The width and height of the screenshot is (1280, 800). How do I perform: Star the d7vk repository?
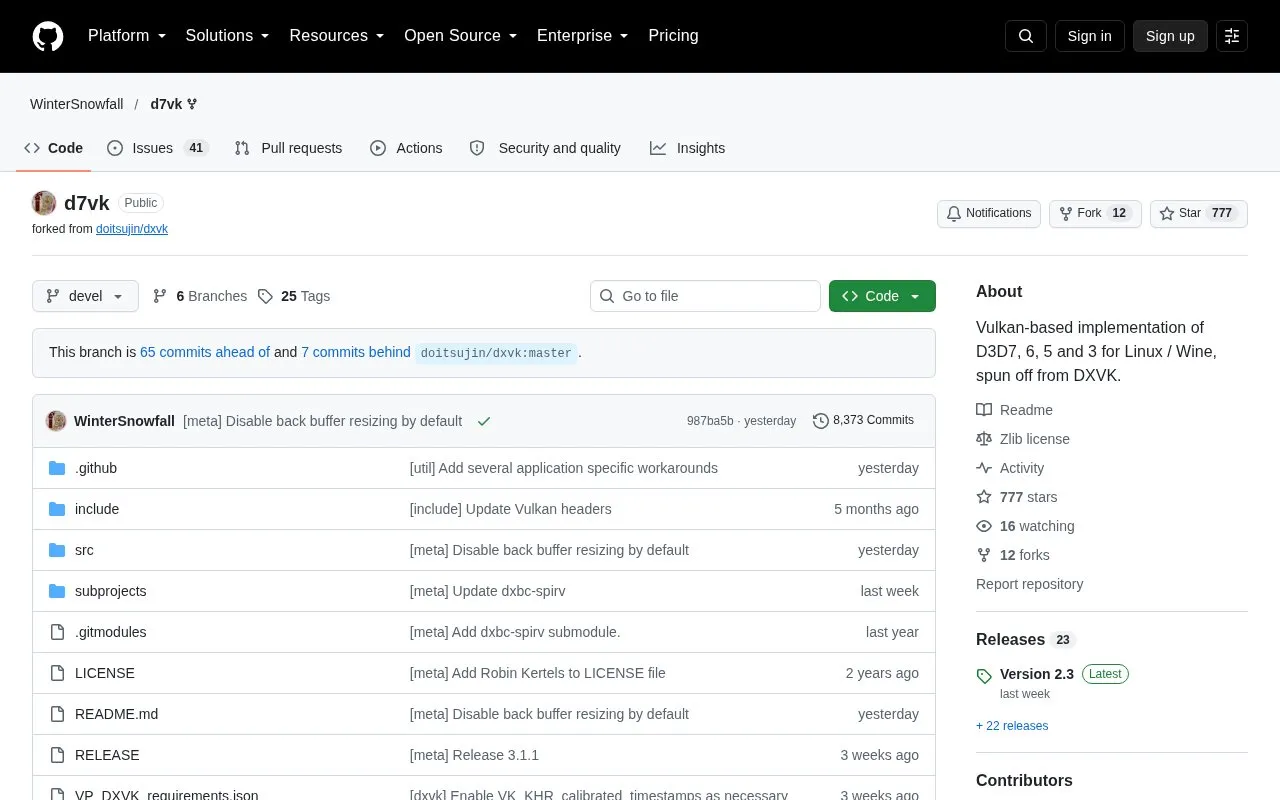[1199, 214]
